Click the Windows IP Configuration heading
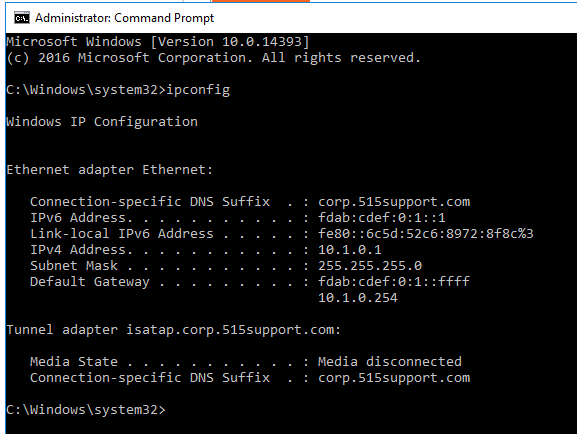 [102, 121]
